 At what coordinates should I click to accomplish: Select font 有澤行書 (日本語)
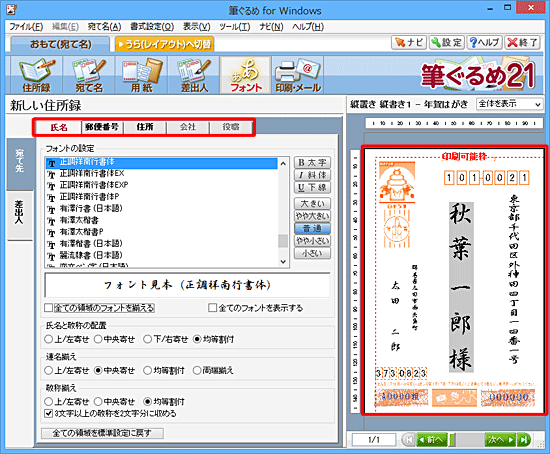(x=162, y=209)
